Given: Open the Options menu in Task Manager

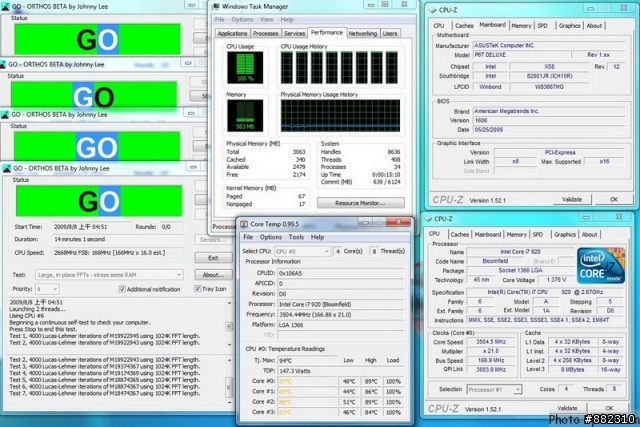Looking at the screenshot, I should click(x=242, y=20).
